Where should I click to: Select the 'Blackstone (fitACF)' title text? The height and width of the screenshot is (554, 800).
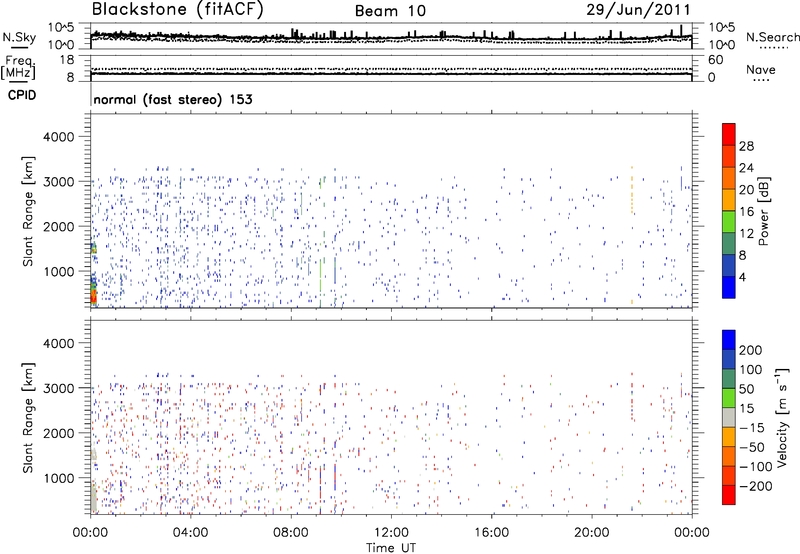point(178,10)
